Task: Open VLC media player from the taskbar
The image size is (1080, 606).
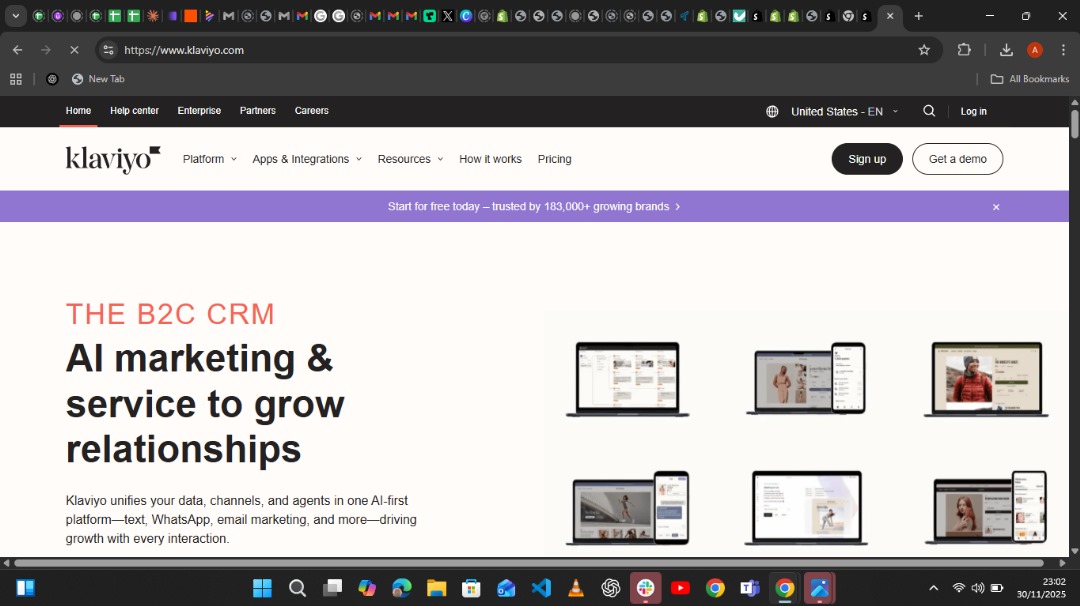Action: click(x=576, y=588)
